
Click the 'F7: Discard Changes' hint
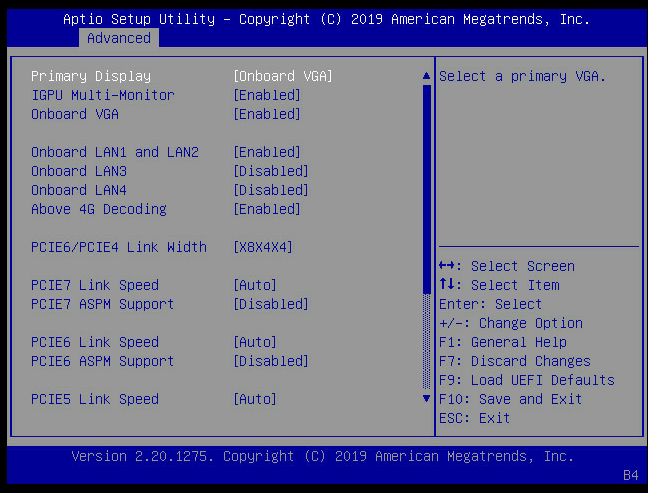tap(515, 361)
